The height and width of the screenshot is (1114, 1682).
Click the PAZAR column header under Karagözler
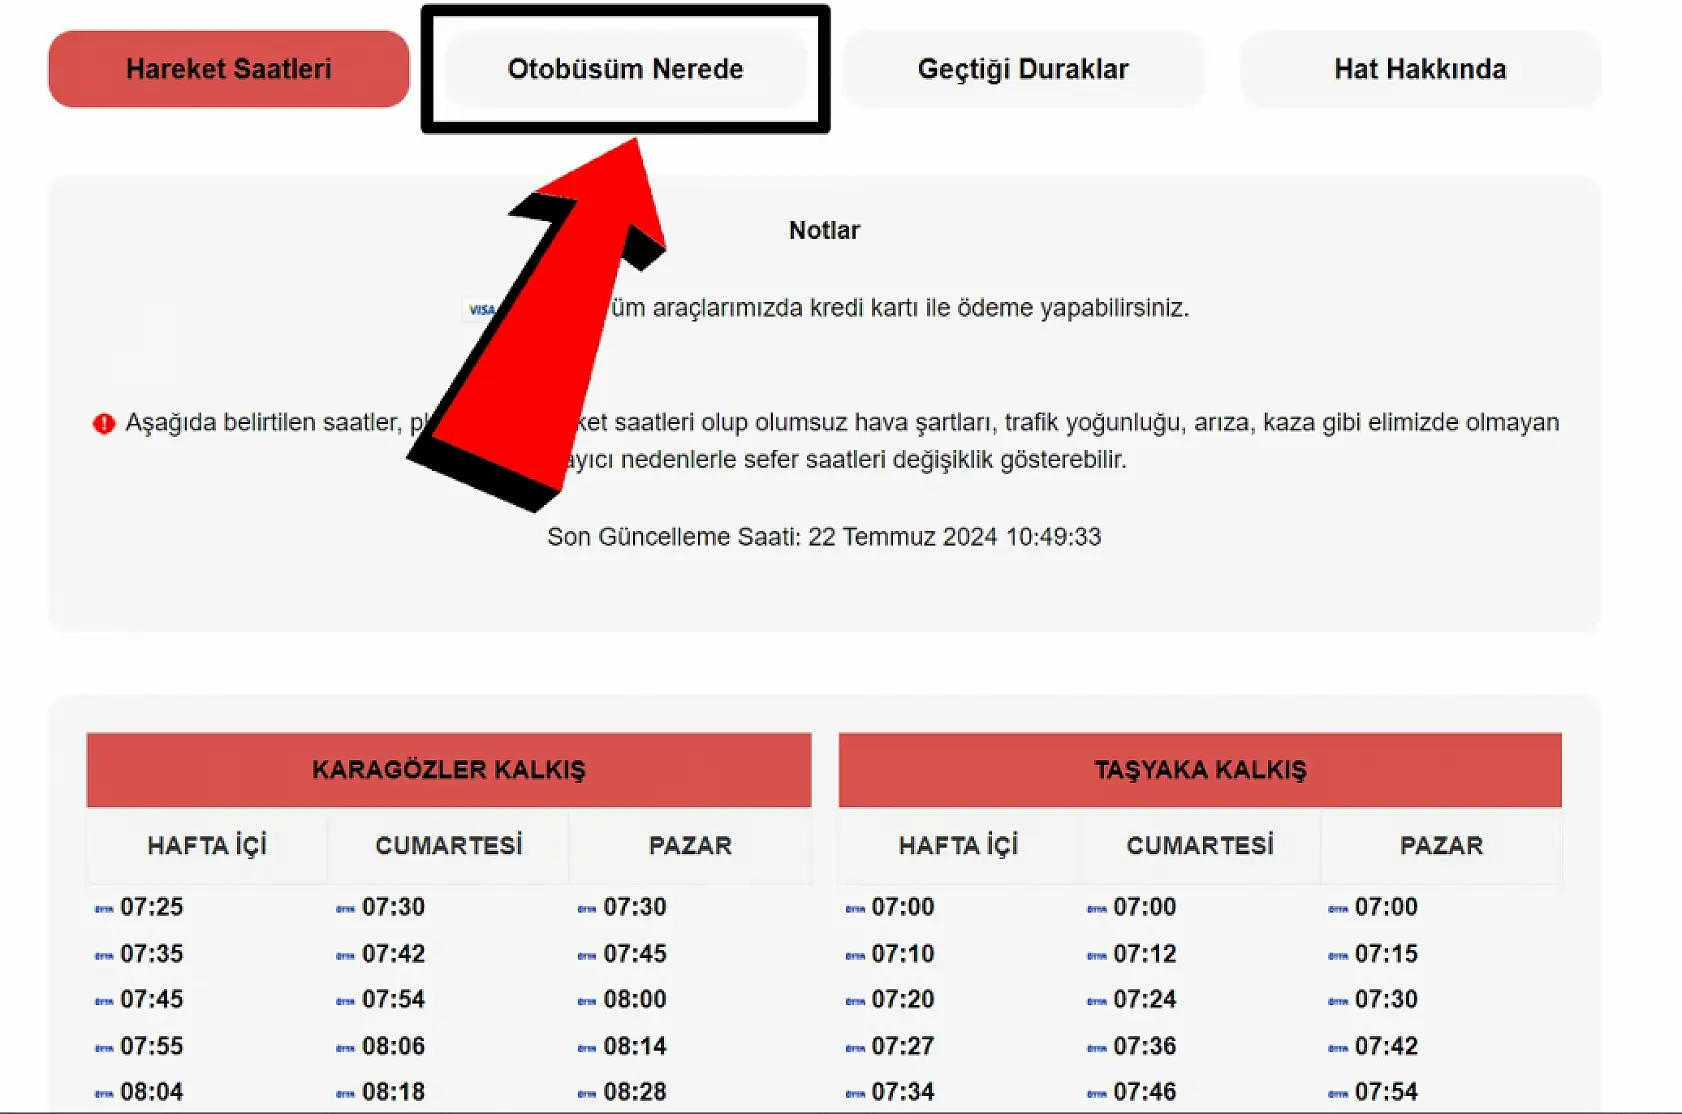point(690,845)
